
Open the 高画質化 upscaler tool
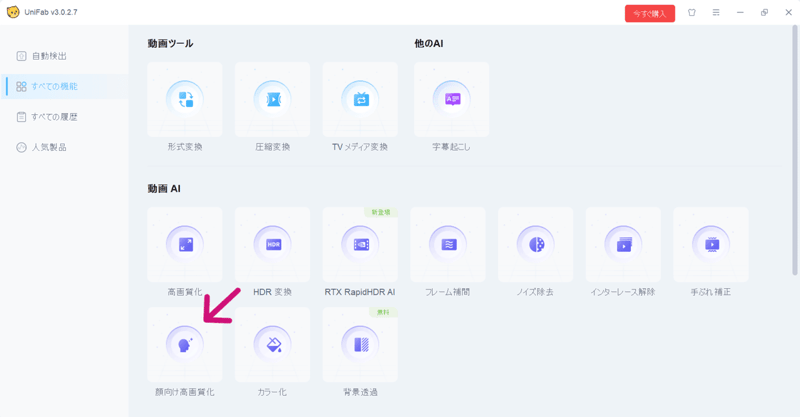coord(185,244)
